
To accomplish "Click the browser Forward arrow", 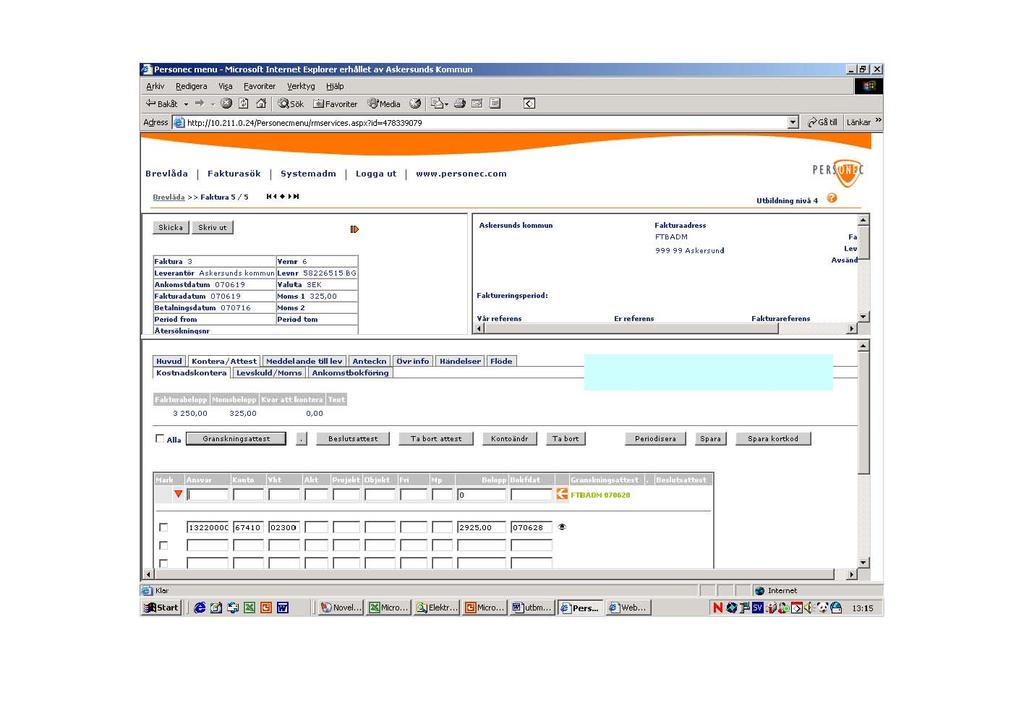I will coord(199,103).
